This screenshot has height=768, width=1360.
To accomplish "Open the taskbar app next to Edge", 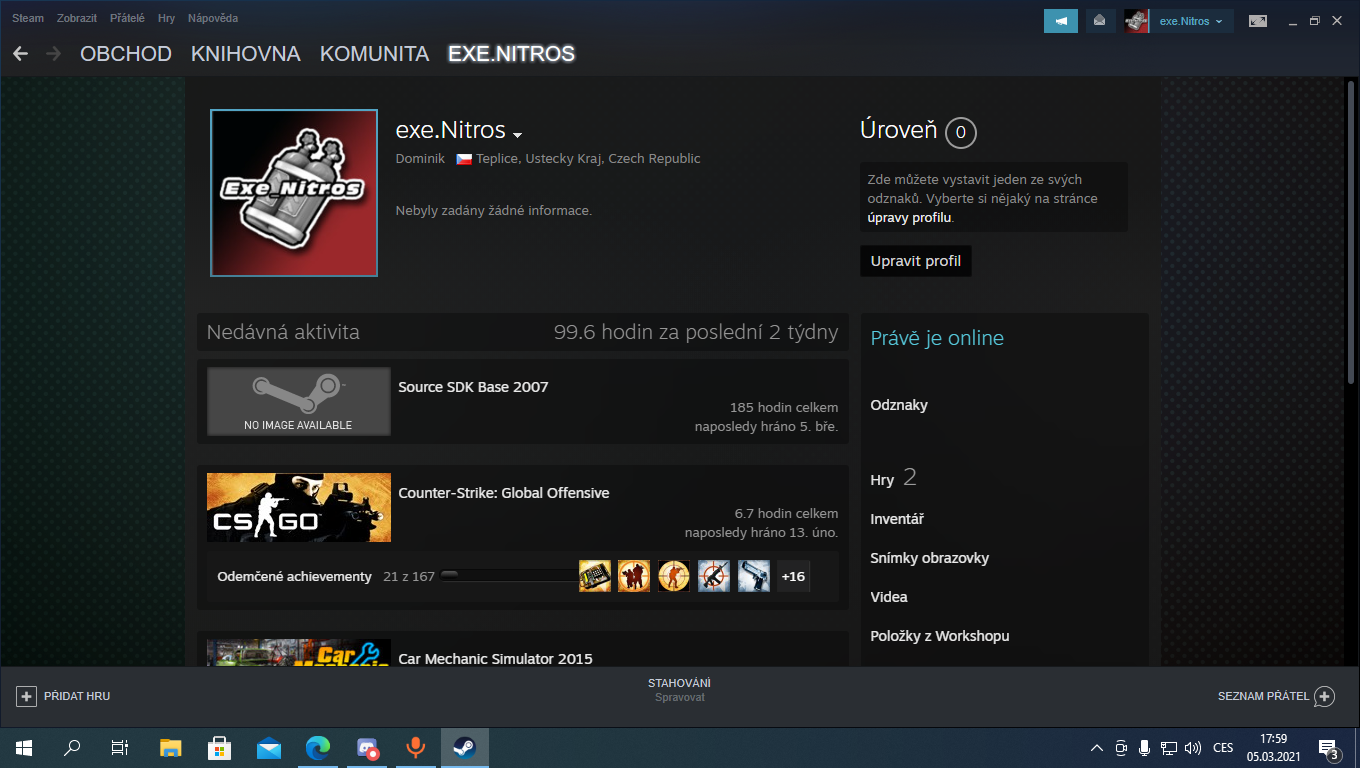I will [x=366, y=748].
